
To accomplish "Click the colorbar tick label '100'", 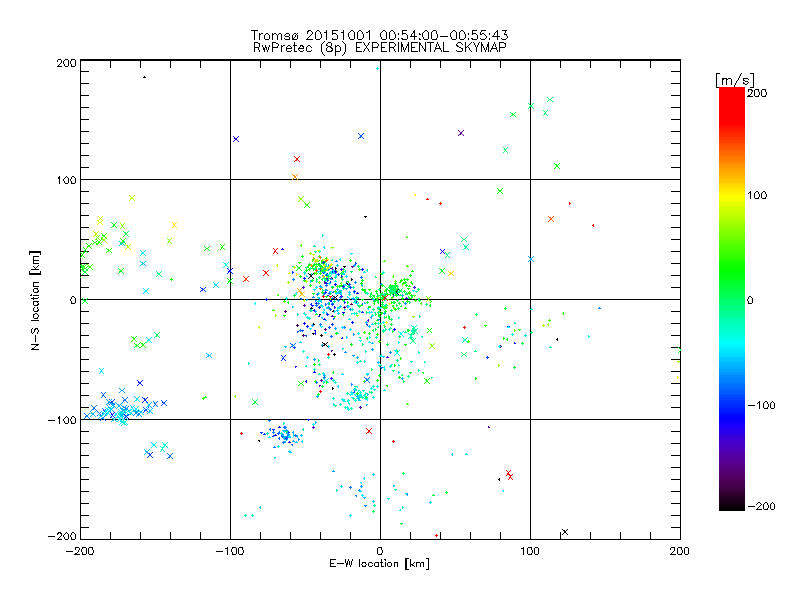I will pos(757,195).
